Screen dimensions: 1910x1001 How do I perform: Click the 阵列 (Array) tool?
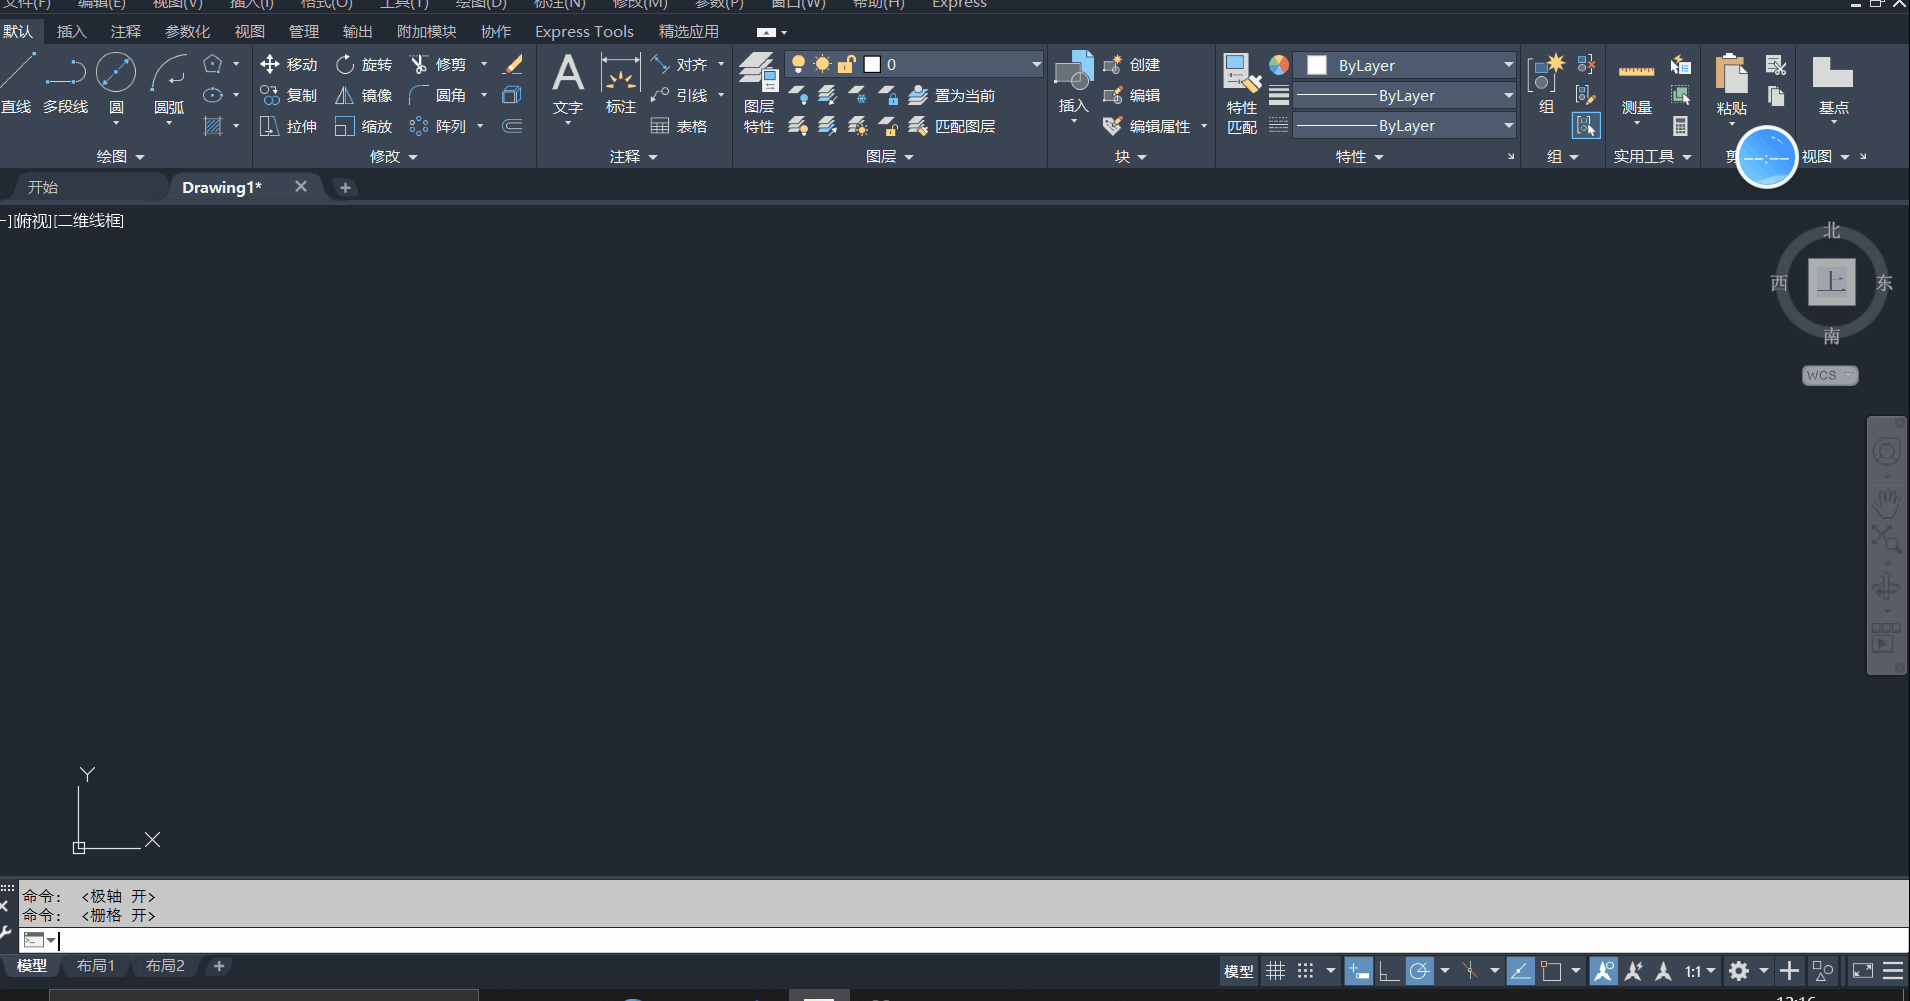[438, 127]
